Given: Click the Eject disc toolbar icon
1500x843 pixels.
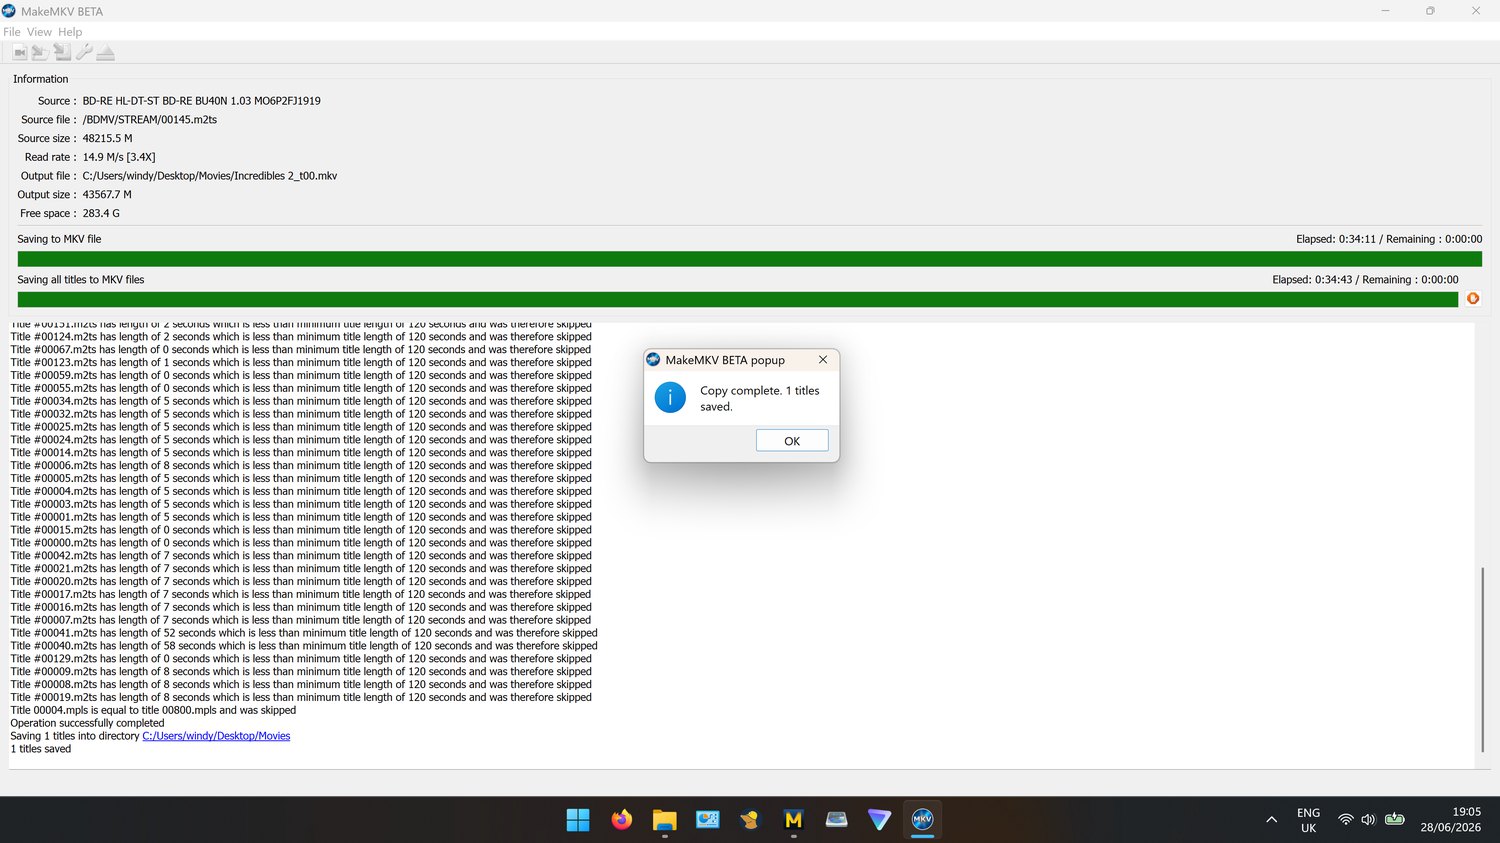Looking at the screenshot, I should point(105,52).
